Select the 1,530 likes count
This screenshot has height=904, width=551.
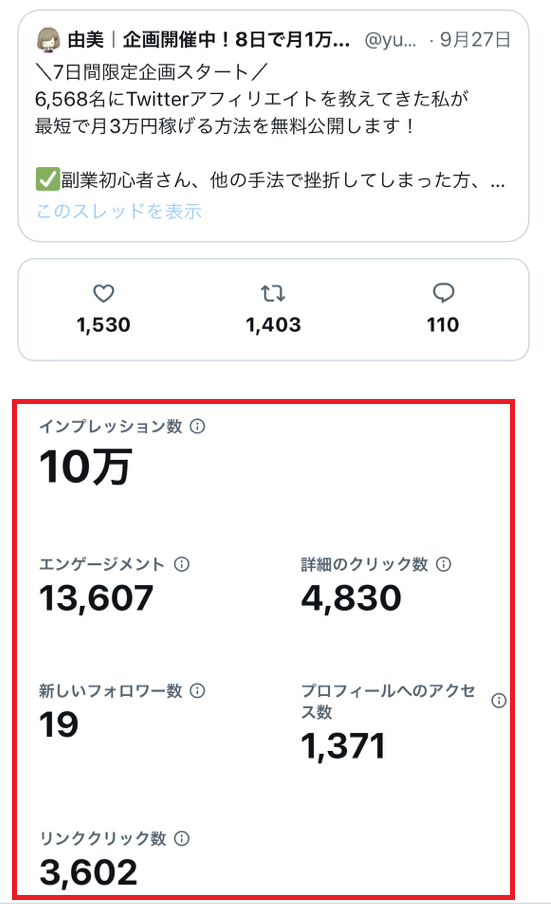point(104,325)
